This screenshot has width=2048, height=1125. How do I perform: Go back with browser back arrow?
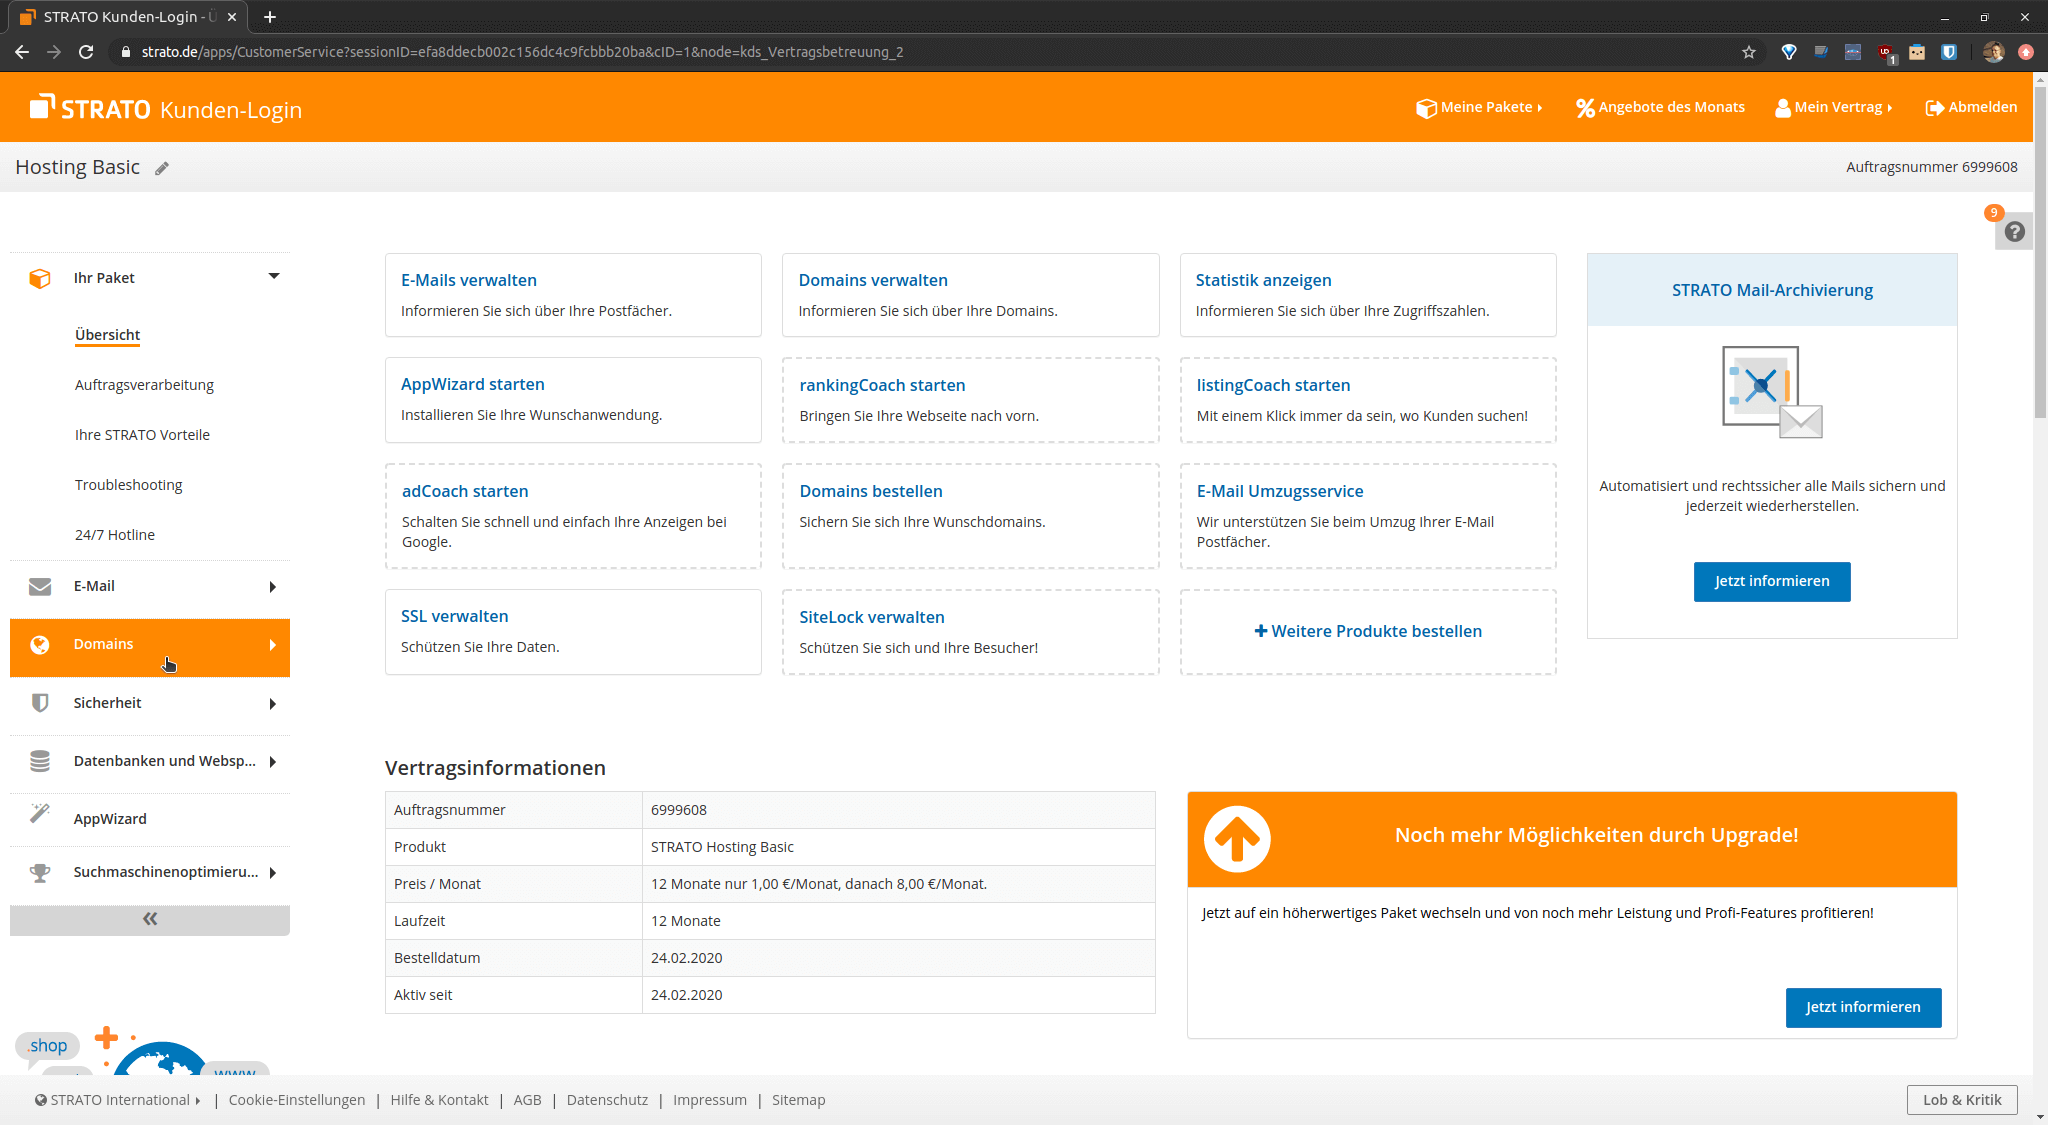pos(22,52)
